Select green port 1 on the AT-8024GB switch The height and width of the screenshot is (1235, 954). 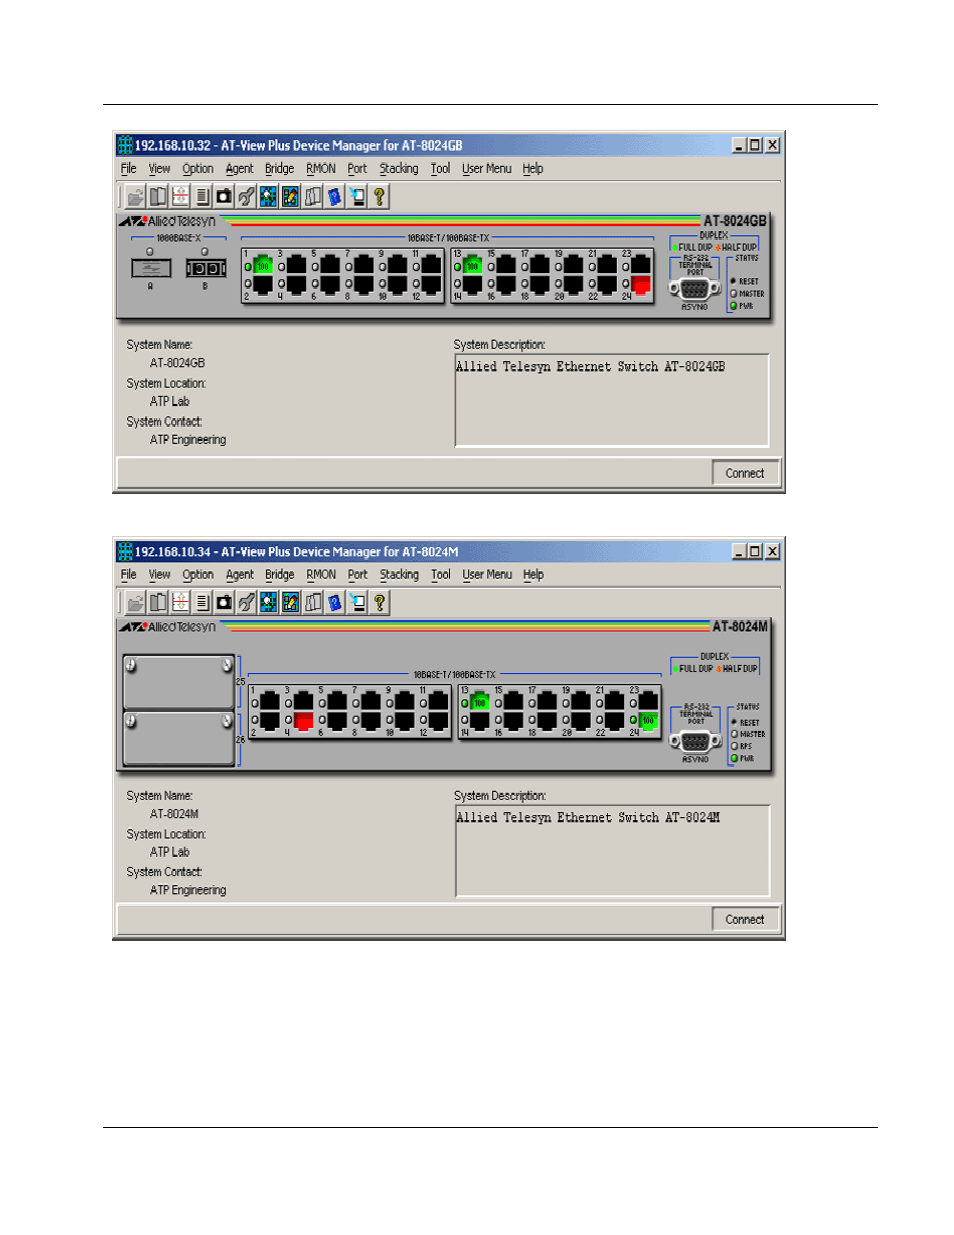263,265
